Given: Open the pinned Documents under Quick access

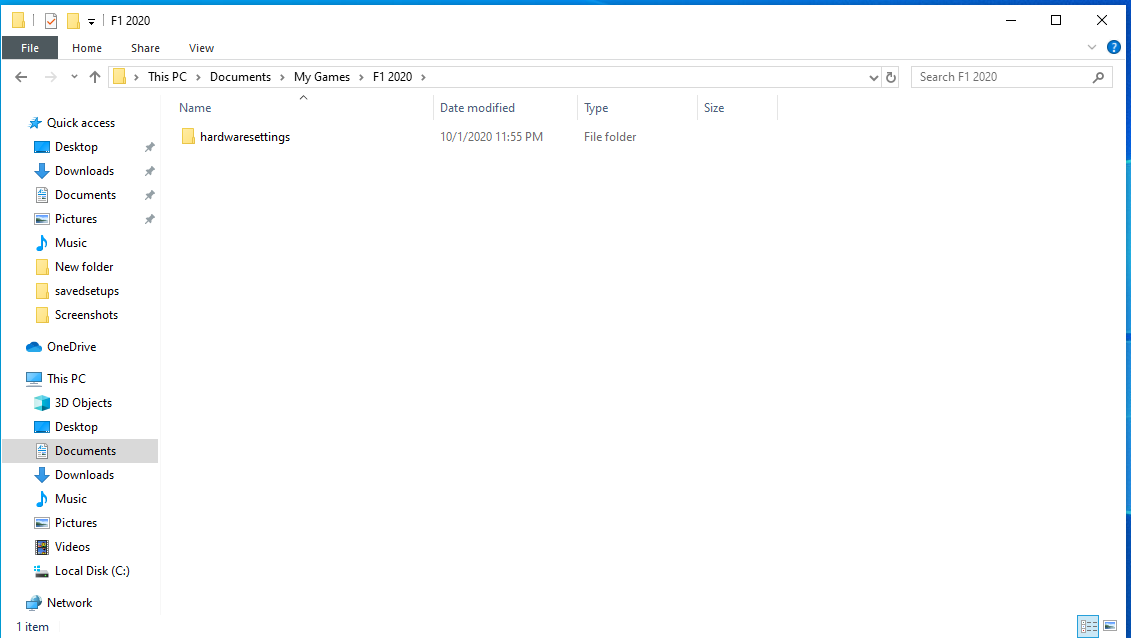Looking at the screenshot, I should [x=85, y=195].
